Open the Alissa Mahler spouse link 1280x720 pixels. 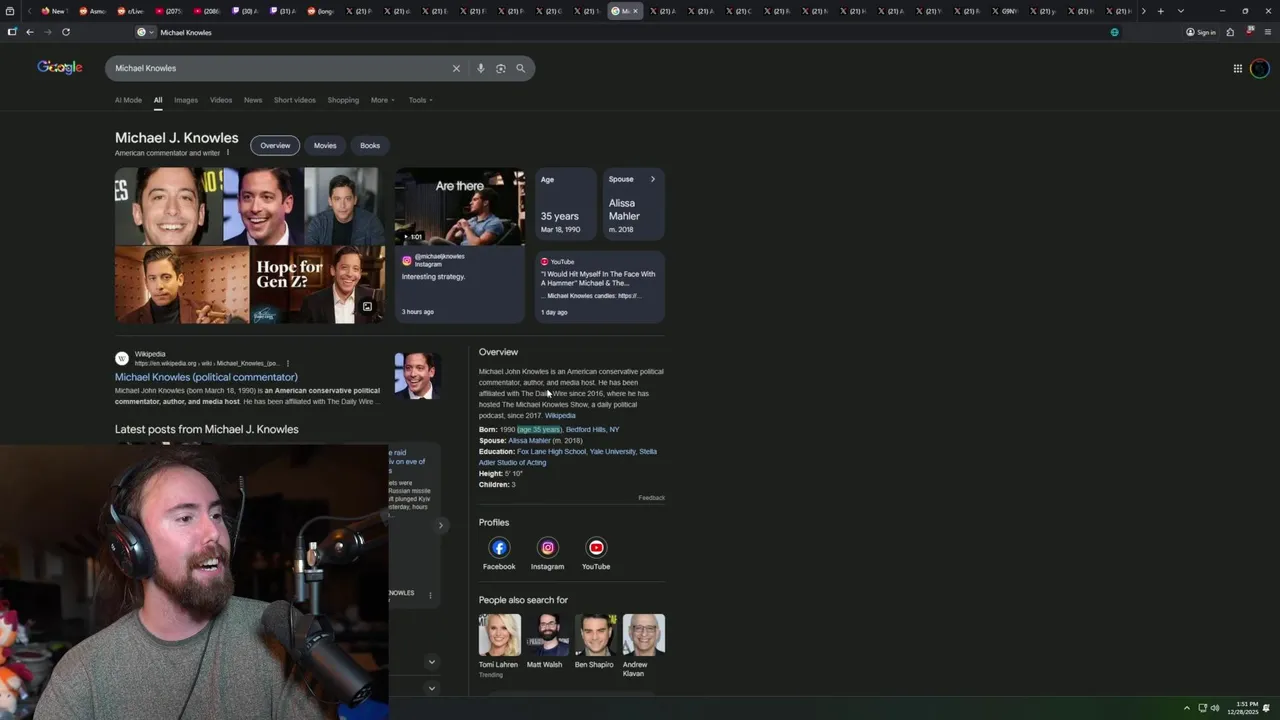529,441
